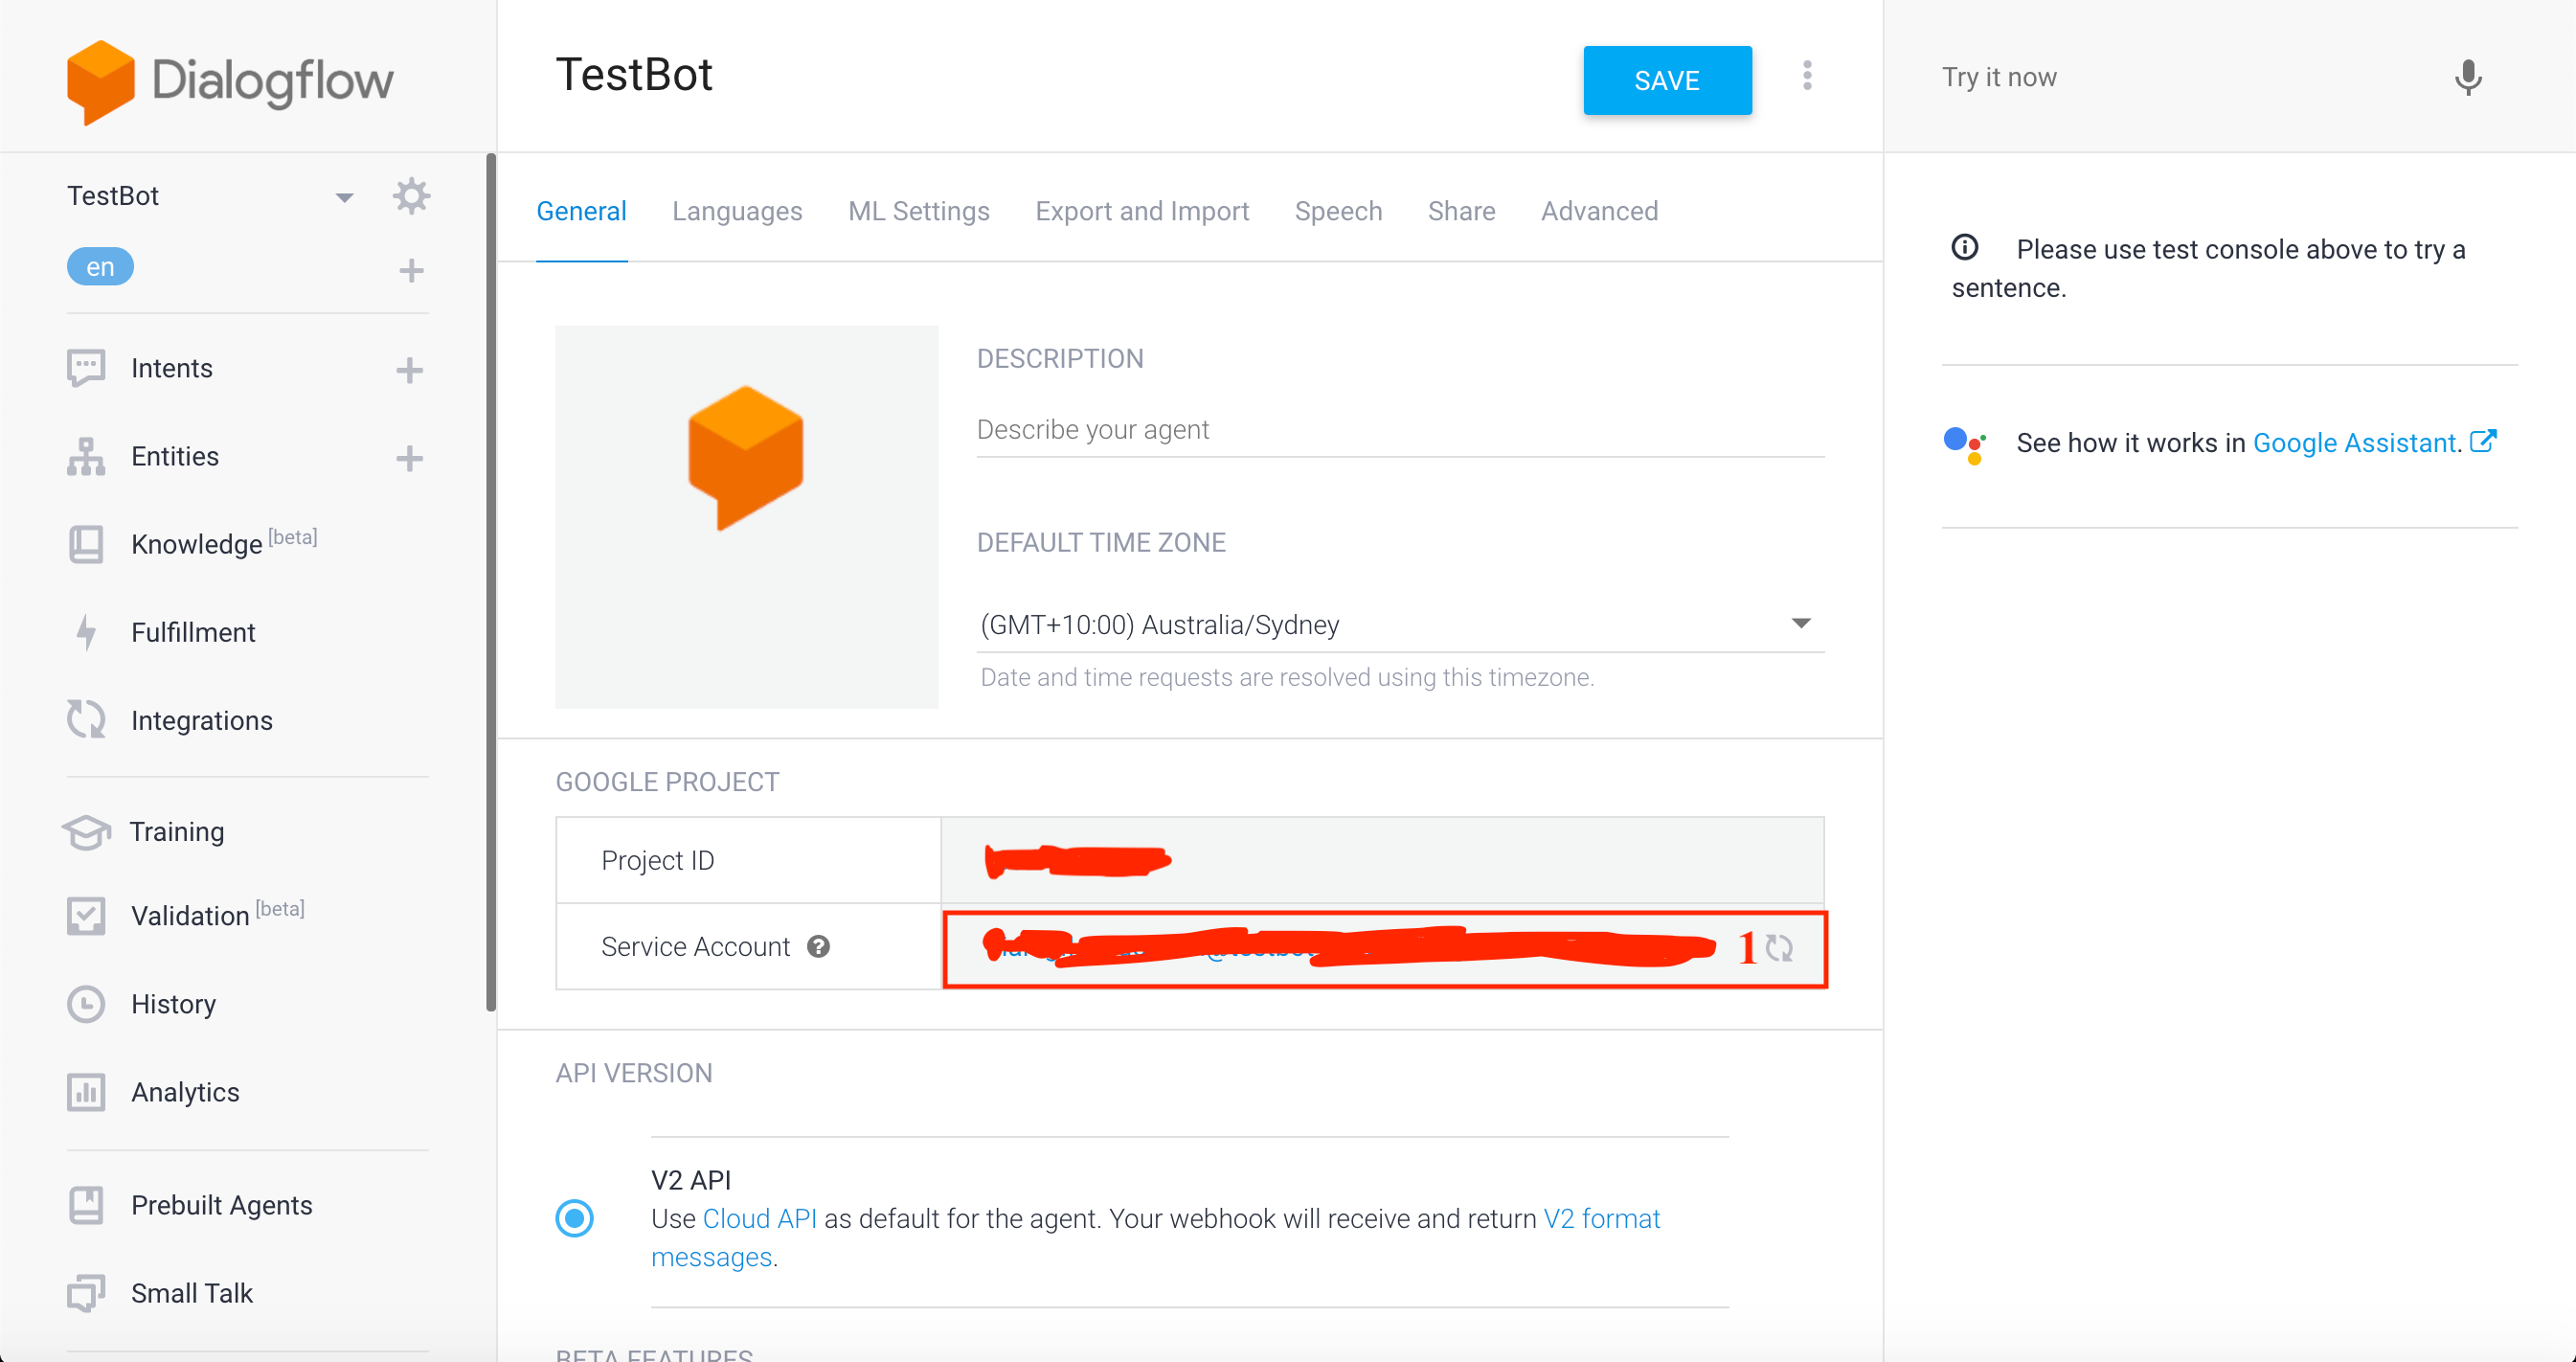
Task: Select the V2 API radio button
Action: 574,1218
